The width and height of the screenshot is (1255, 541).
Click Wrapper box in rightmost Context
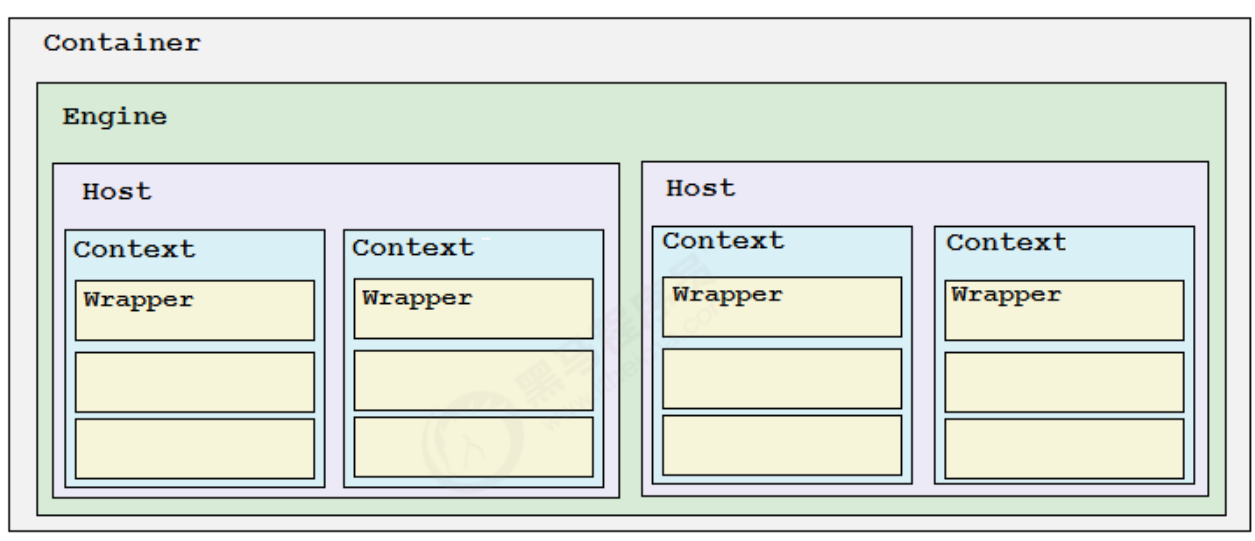click(1064, 310)
